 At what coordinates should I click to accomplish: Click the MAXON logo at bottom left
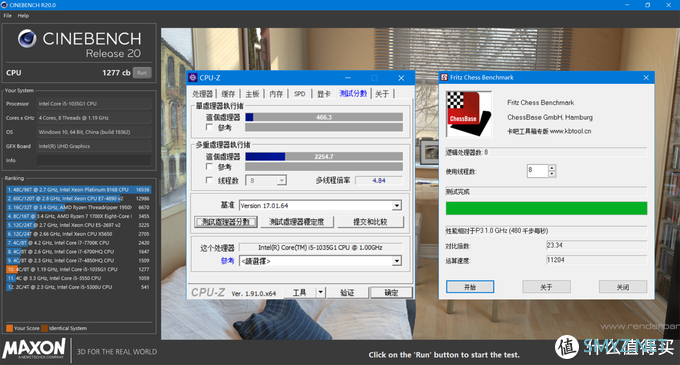[34, 349]
